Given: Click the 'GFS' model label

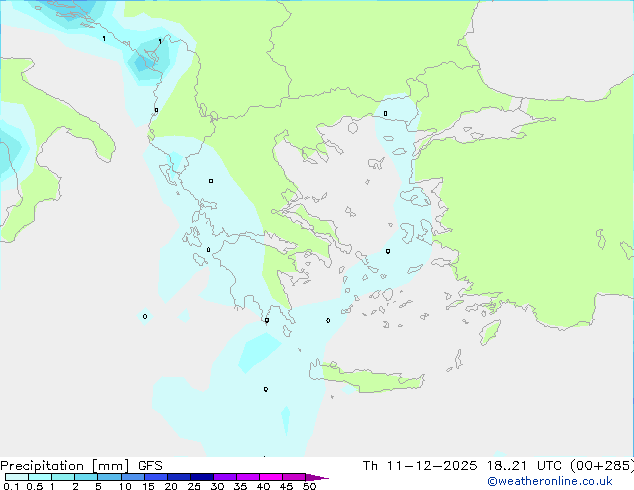Looking at the screenshot, I should pos(150,466).
